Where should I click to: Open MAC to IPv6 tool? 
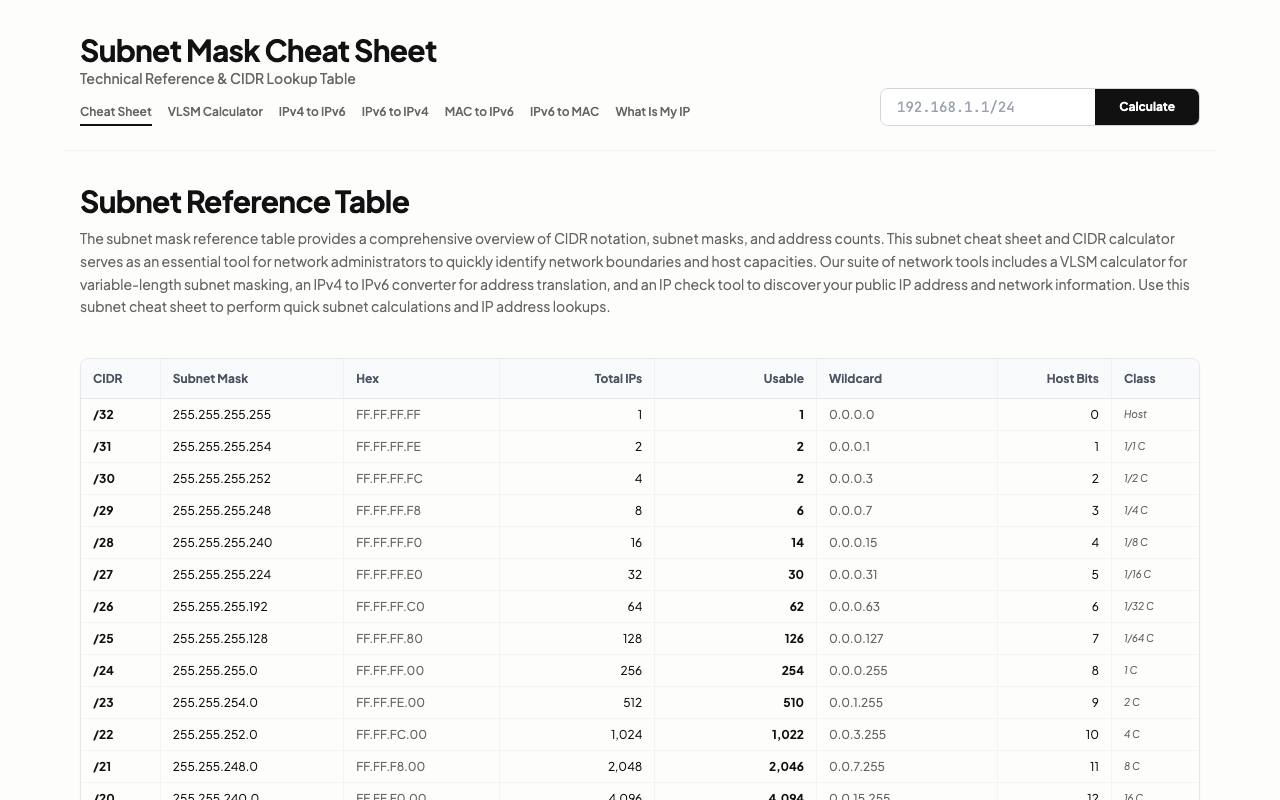pyautogui.click(x=479, y=112)
